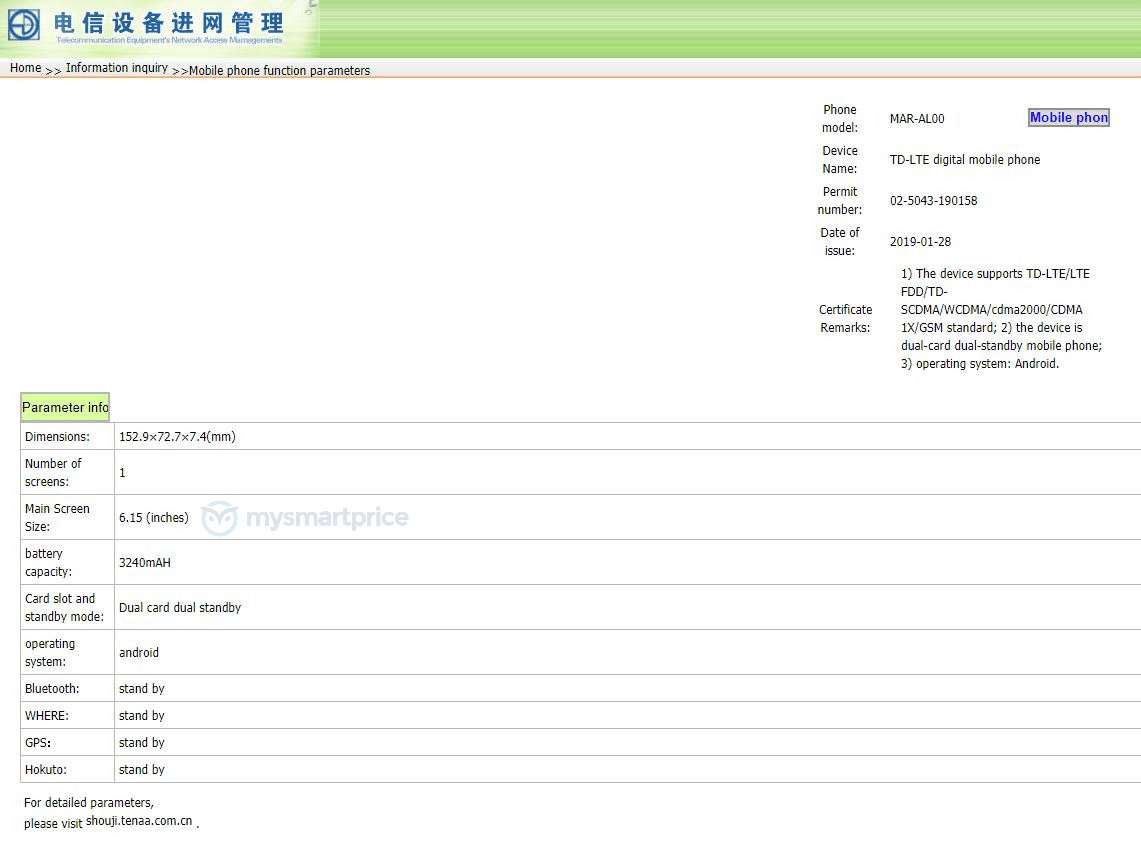Click the 3240mAH battery capacity value
The height and width of the screenshot is (843, 1141).
tap(144, 563)
